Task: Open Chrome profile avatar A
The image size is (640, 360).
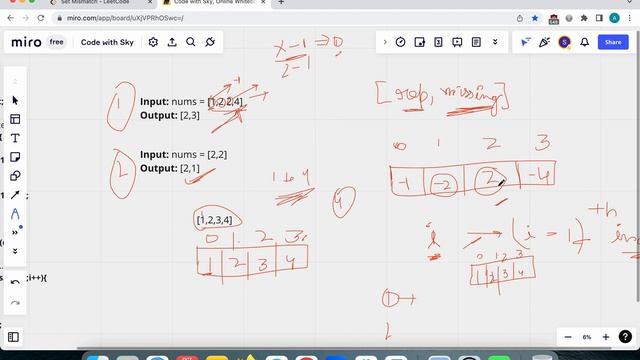Action: (x=614, y=18)
